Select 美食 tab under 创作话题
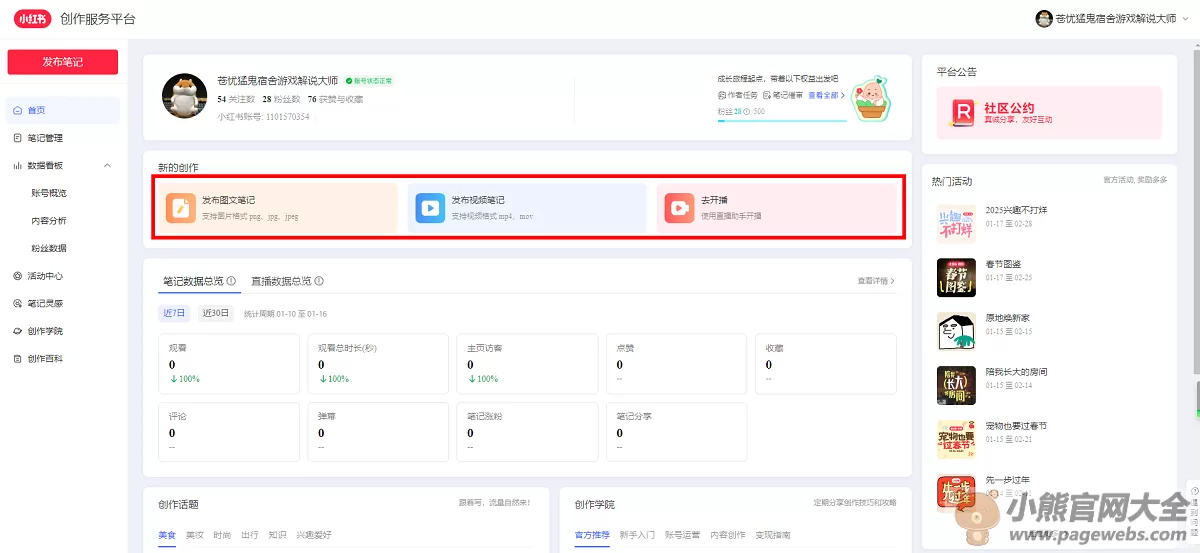The height and width of the screenshot is (553, 1200). (167, 535)
